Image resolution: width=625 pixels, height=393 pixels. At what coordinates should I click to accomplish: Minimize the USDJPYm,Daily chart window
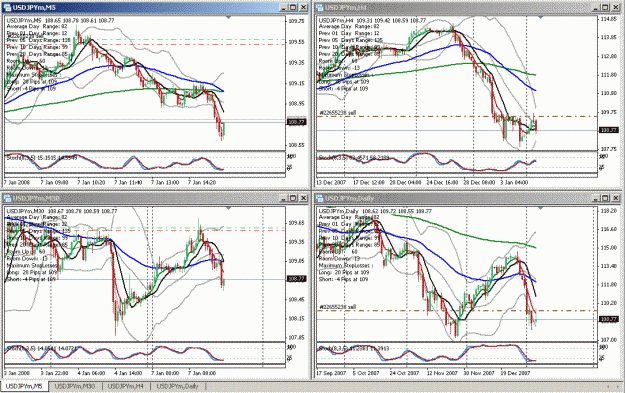pos(596,198)
